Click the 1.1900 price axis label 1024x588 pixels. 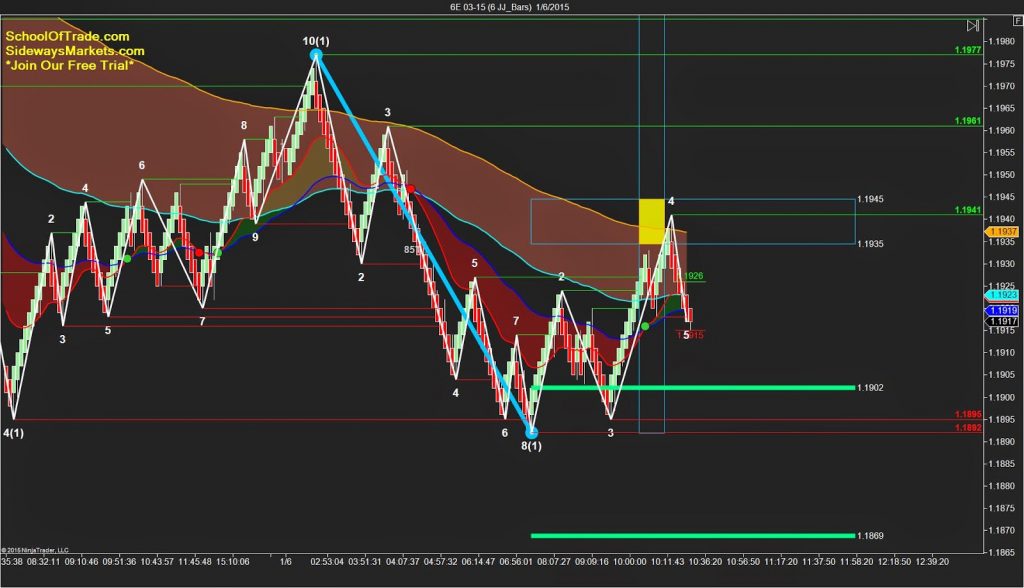tap(1002, 397)
